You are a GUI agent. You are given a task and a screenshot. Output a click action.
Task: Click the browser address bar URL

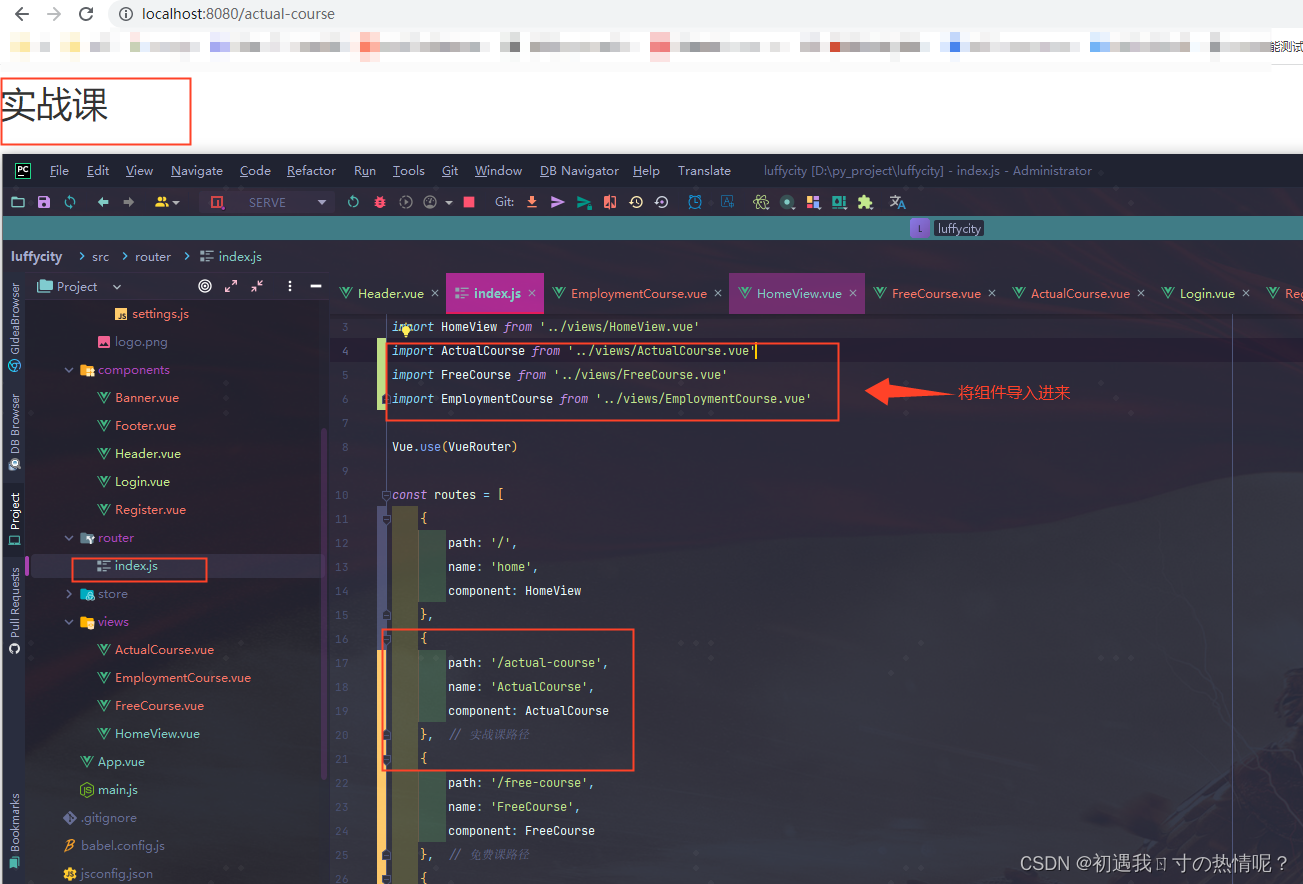point(239,14)
